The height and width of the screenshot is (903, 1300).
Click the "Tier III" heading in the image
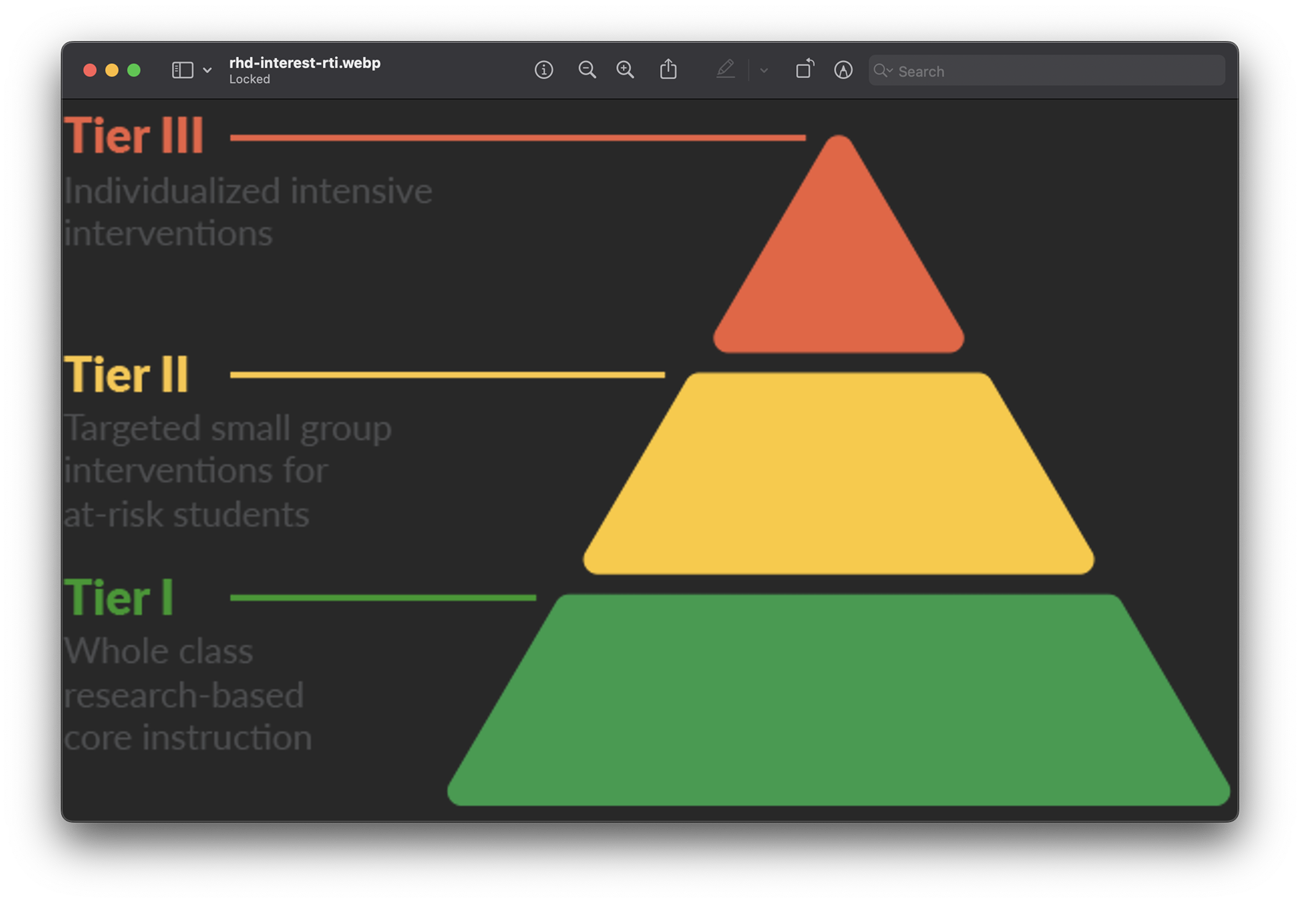(x=133, y=136)
